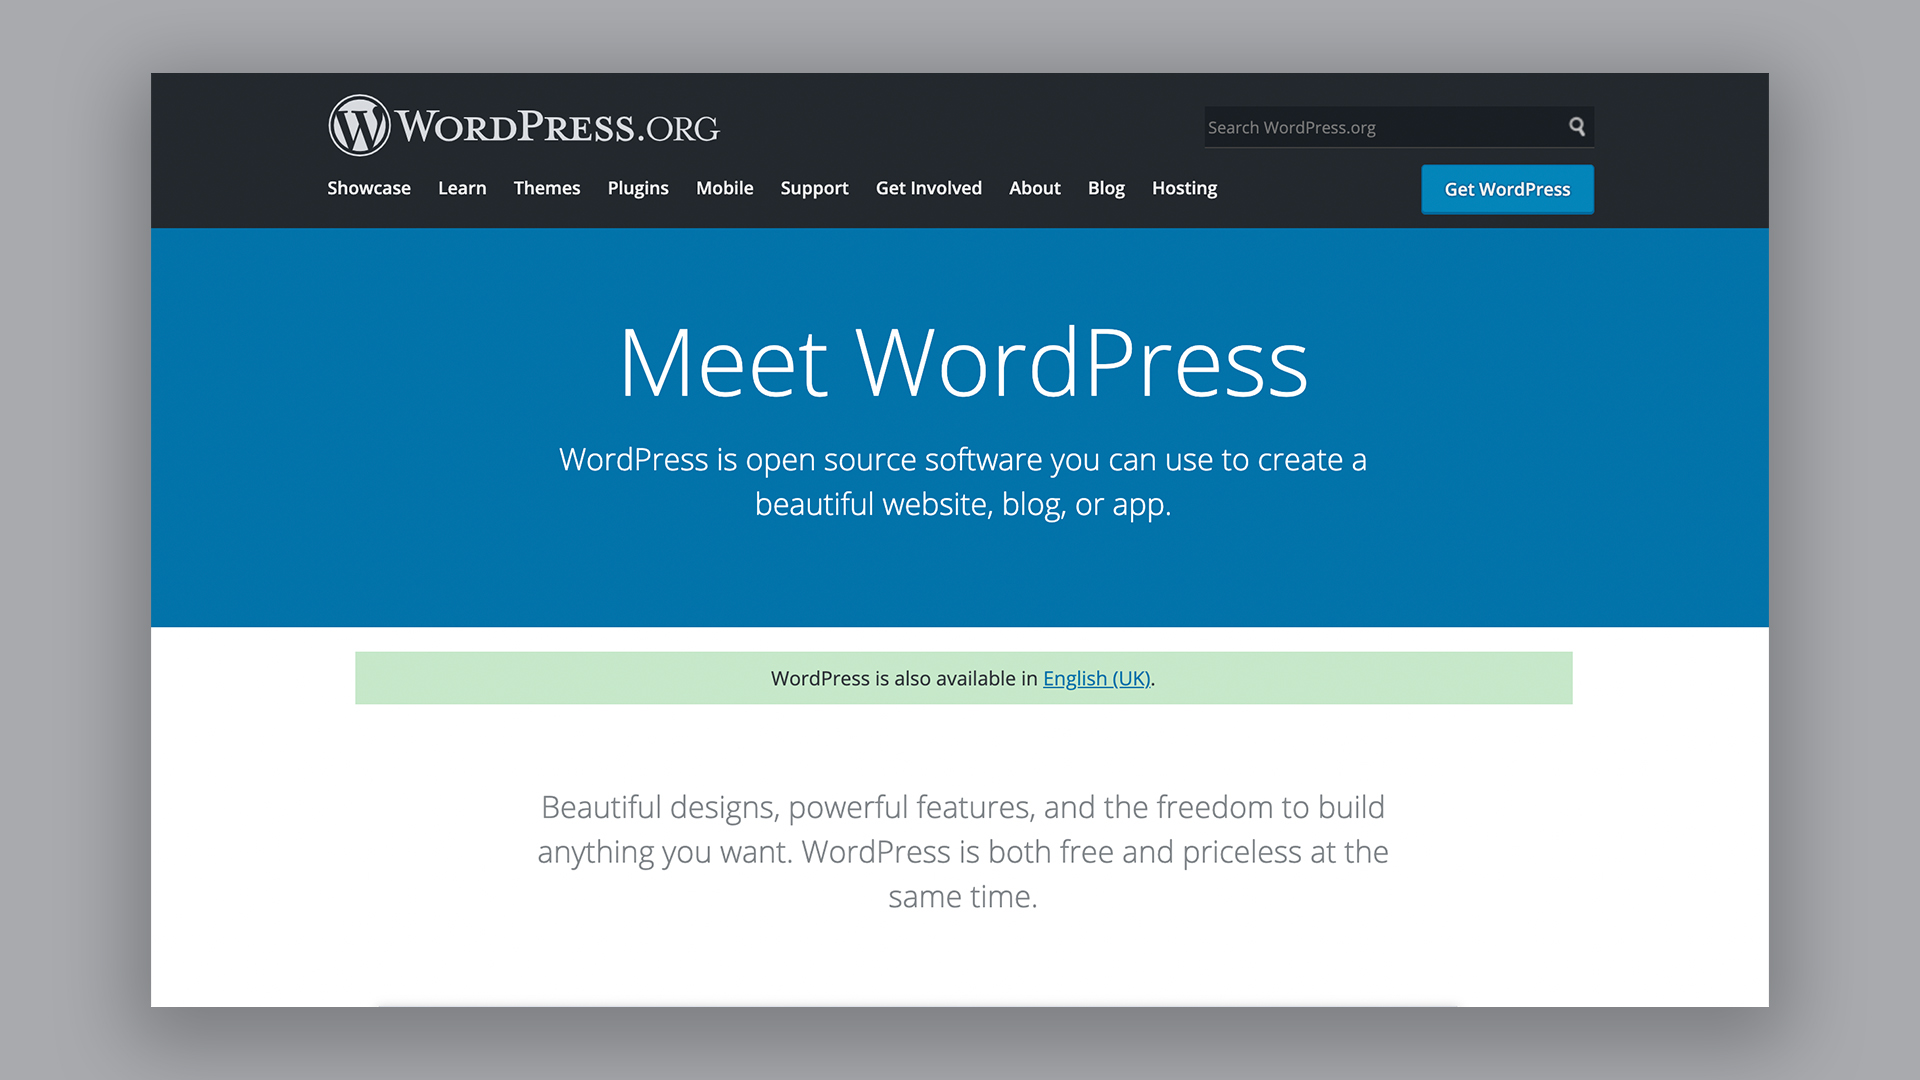Click the Hosting navigation link
The height and width of the screenshot is (1080, 1920).
[x=1184, y=187]
